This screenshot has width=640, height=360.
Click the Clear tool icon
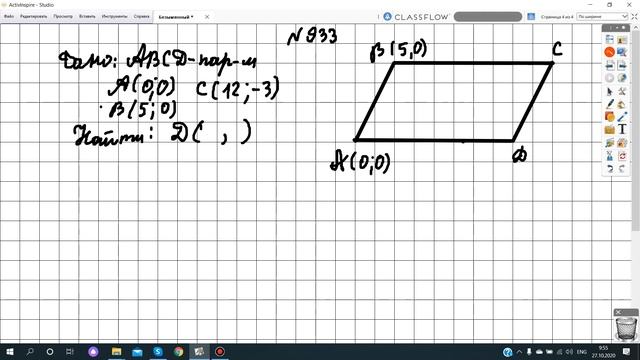click(609, 156)
